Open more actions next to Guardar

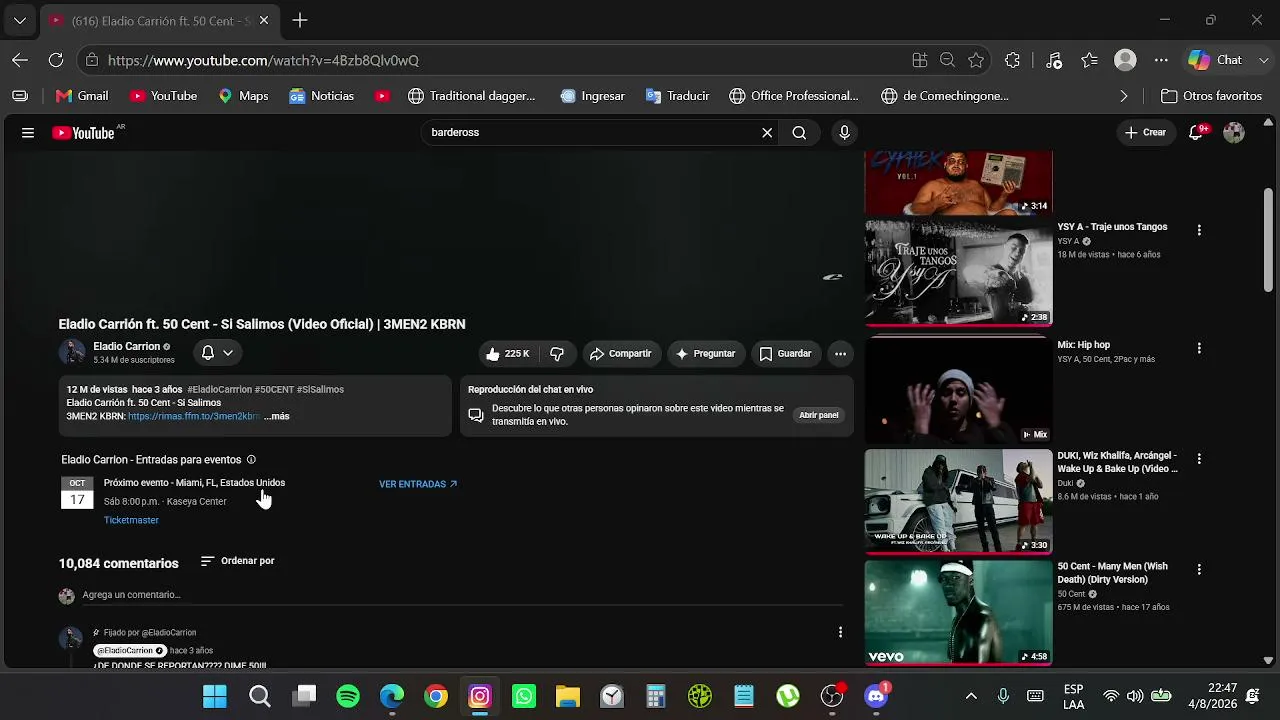pyautogui.click(x=840, y=354)
